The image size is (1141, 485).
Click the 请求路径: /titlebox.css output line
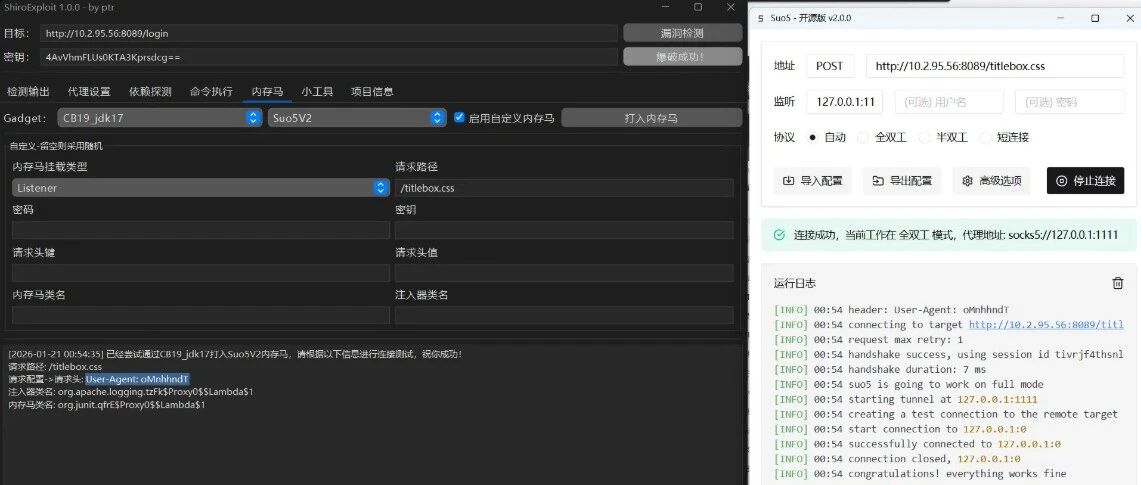[55, 366]
